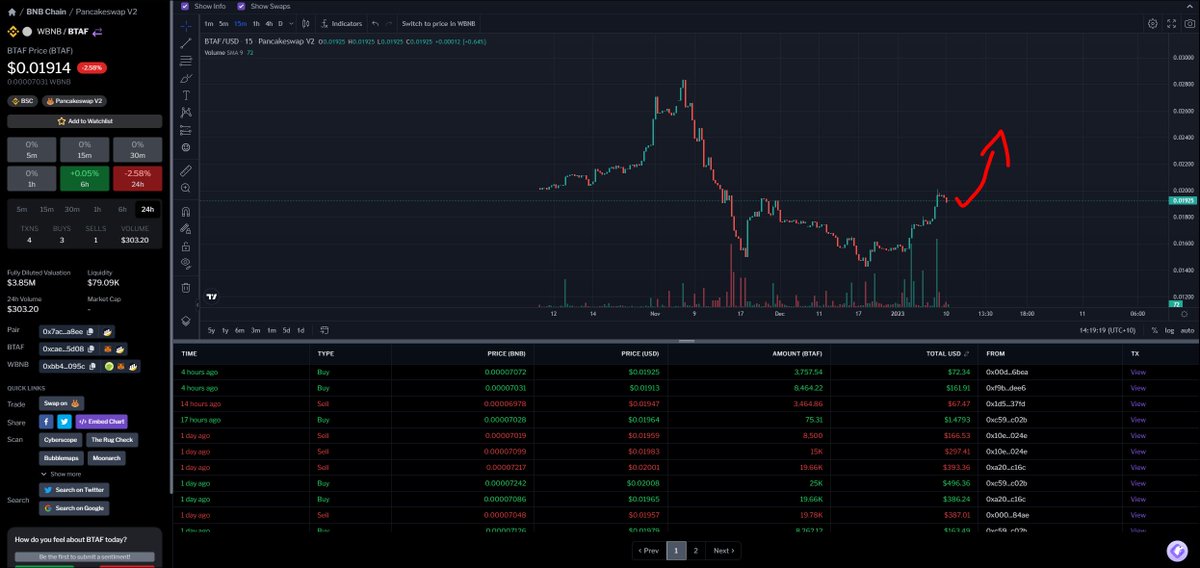Open the chart patterns tool

186,112
